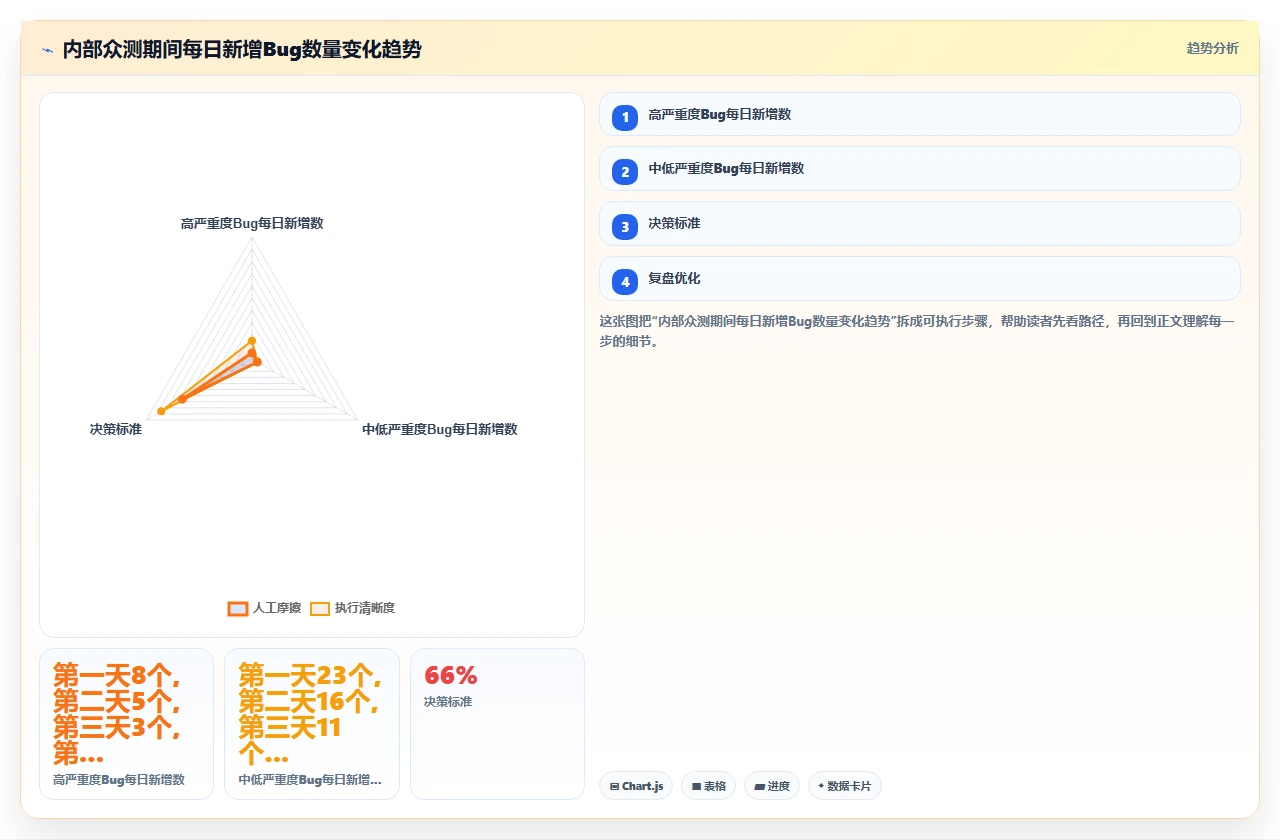Click 决策标准 caption under 66%
1280x840 pixels.
tap(448, 702)
